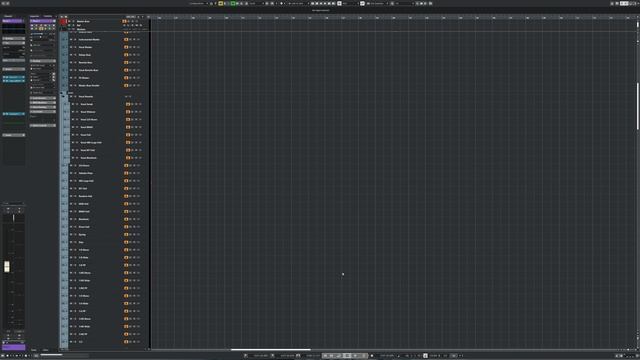Click the purple channel name below the fader
Viewport: 640px width, 360px height.
(13, 347)
